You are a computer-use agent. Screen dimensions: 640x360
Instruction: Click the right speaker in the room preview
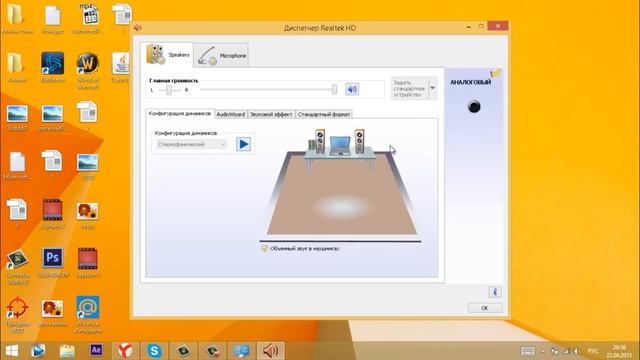click(359, 141)
